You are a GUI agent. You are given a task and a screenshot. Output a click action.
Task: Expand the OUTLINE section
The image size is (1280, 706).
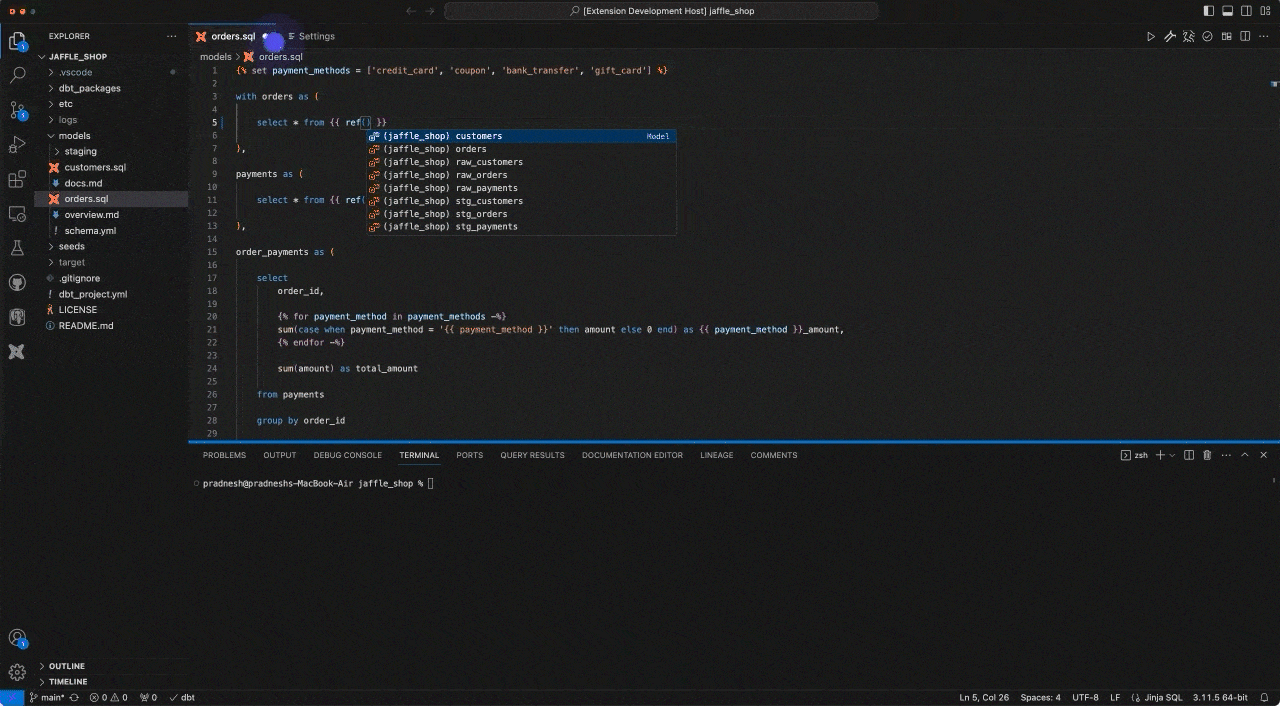[111, 666]
